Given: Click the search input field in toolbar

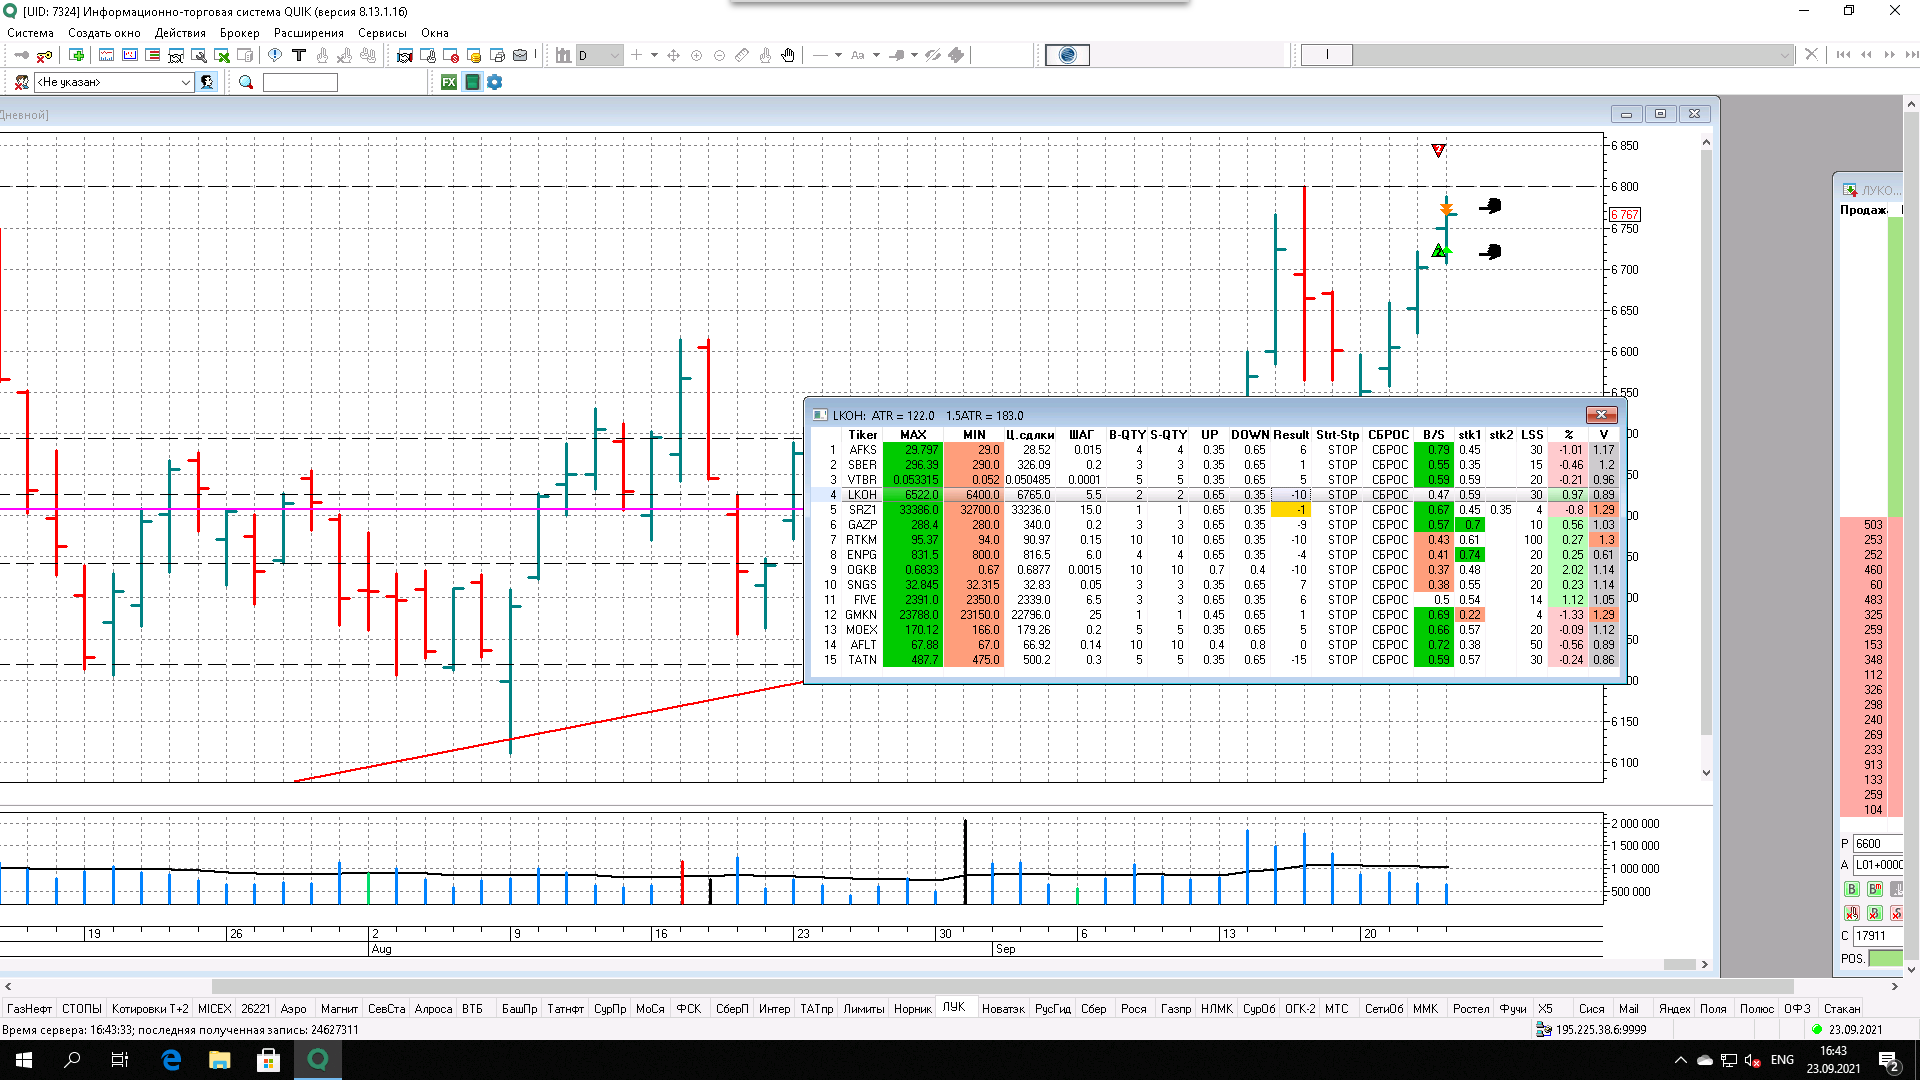Looking at the screenshot, I should tap(300, 82).
